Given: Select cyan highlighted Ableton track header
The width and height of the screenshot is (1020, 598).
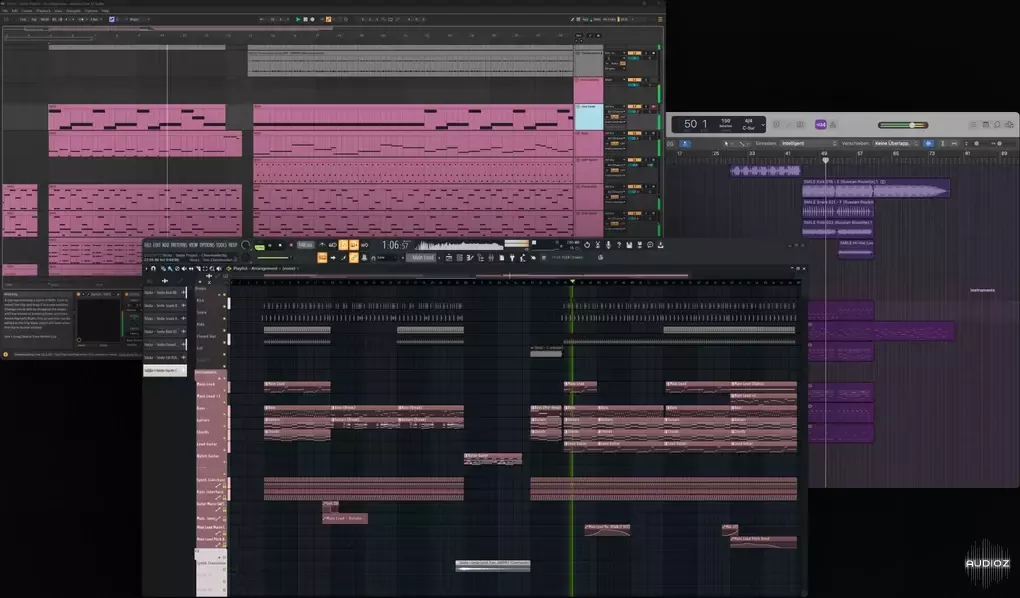Looking at the screenshot, I should click(x=589, y=117).
